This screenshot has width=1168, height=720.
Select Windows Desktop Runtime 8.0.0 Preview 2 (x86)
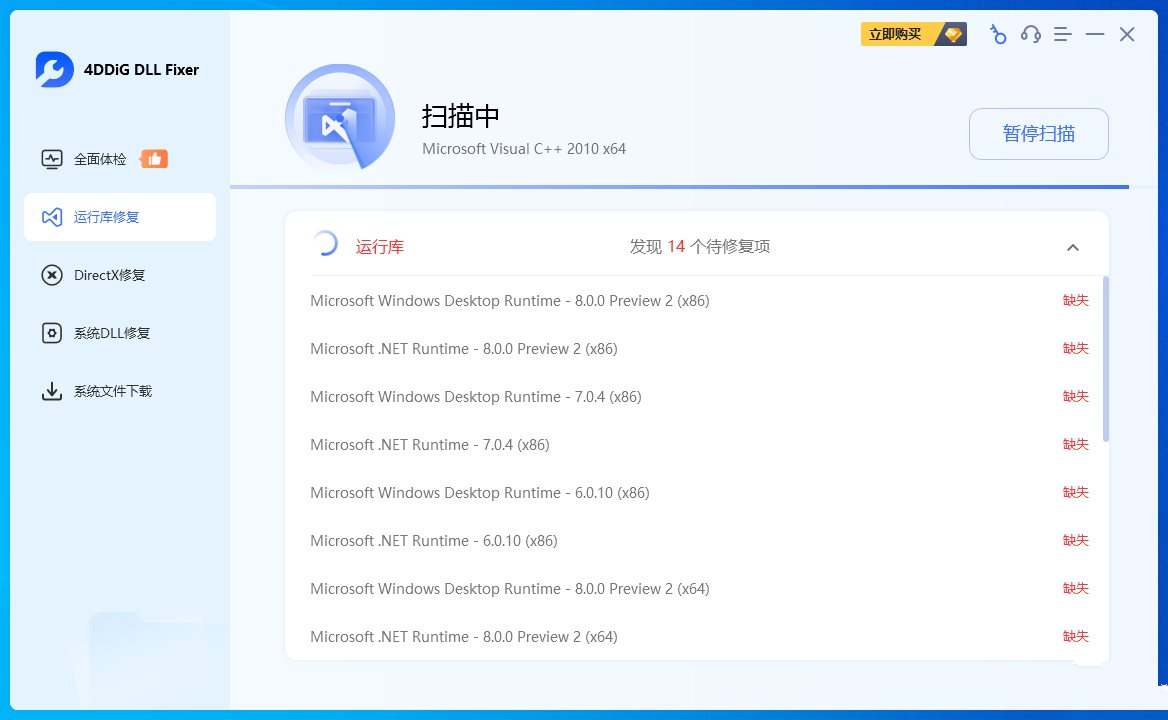[699, 301]
